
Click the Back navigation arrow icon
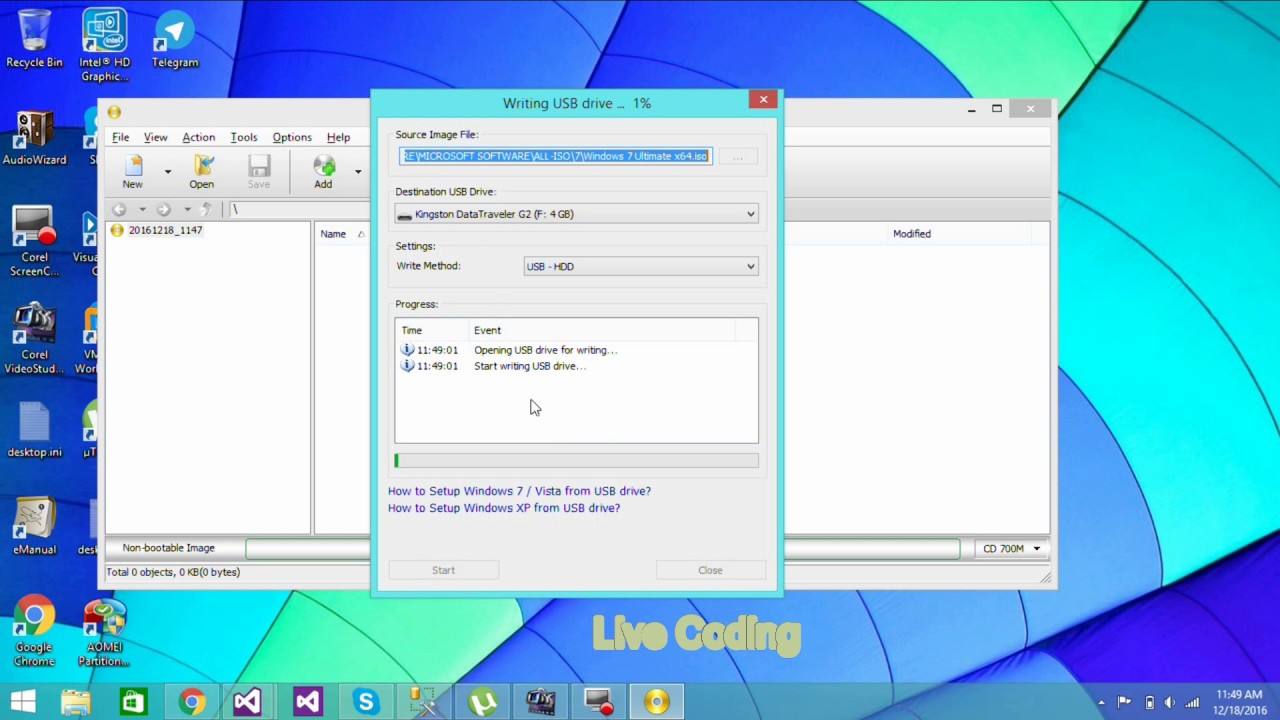click(119, 209)
